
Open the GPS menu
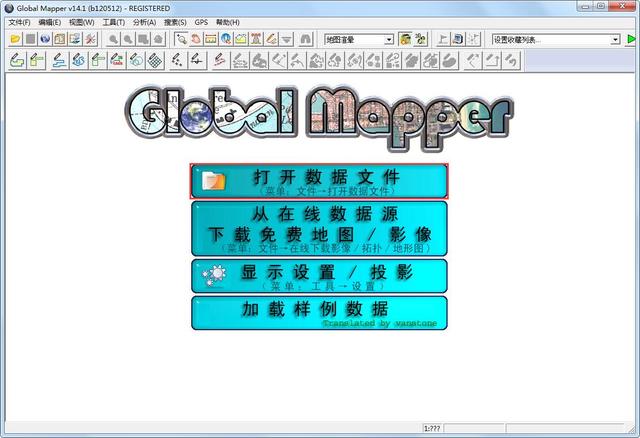[201, 22]
